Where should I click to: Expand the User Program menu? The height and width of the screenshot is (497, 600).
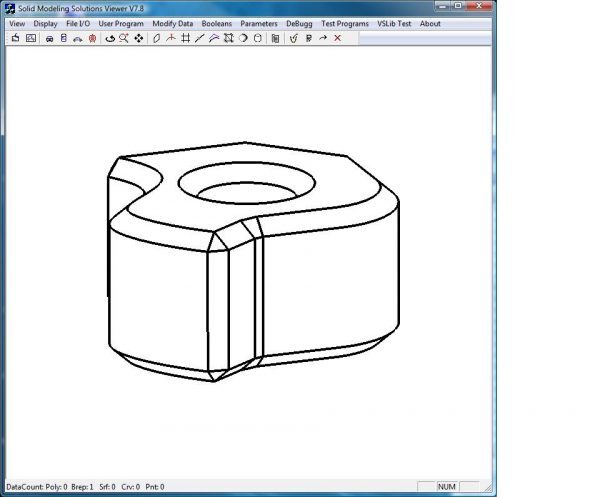(x=121, y=23)
